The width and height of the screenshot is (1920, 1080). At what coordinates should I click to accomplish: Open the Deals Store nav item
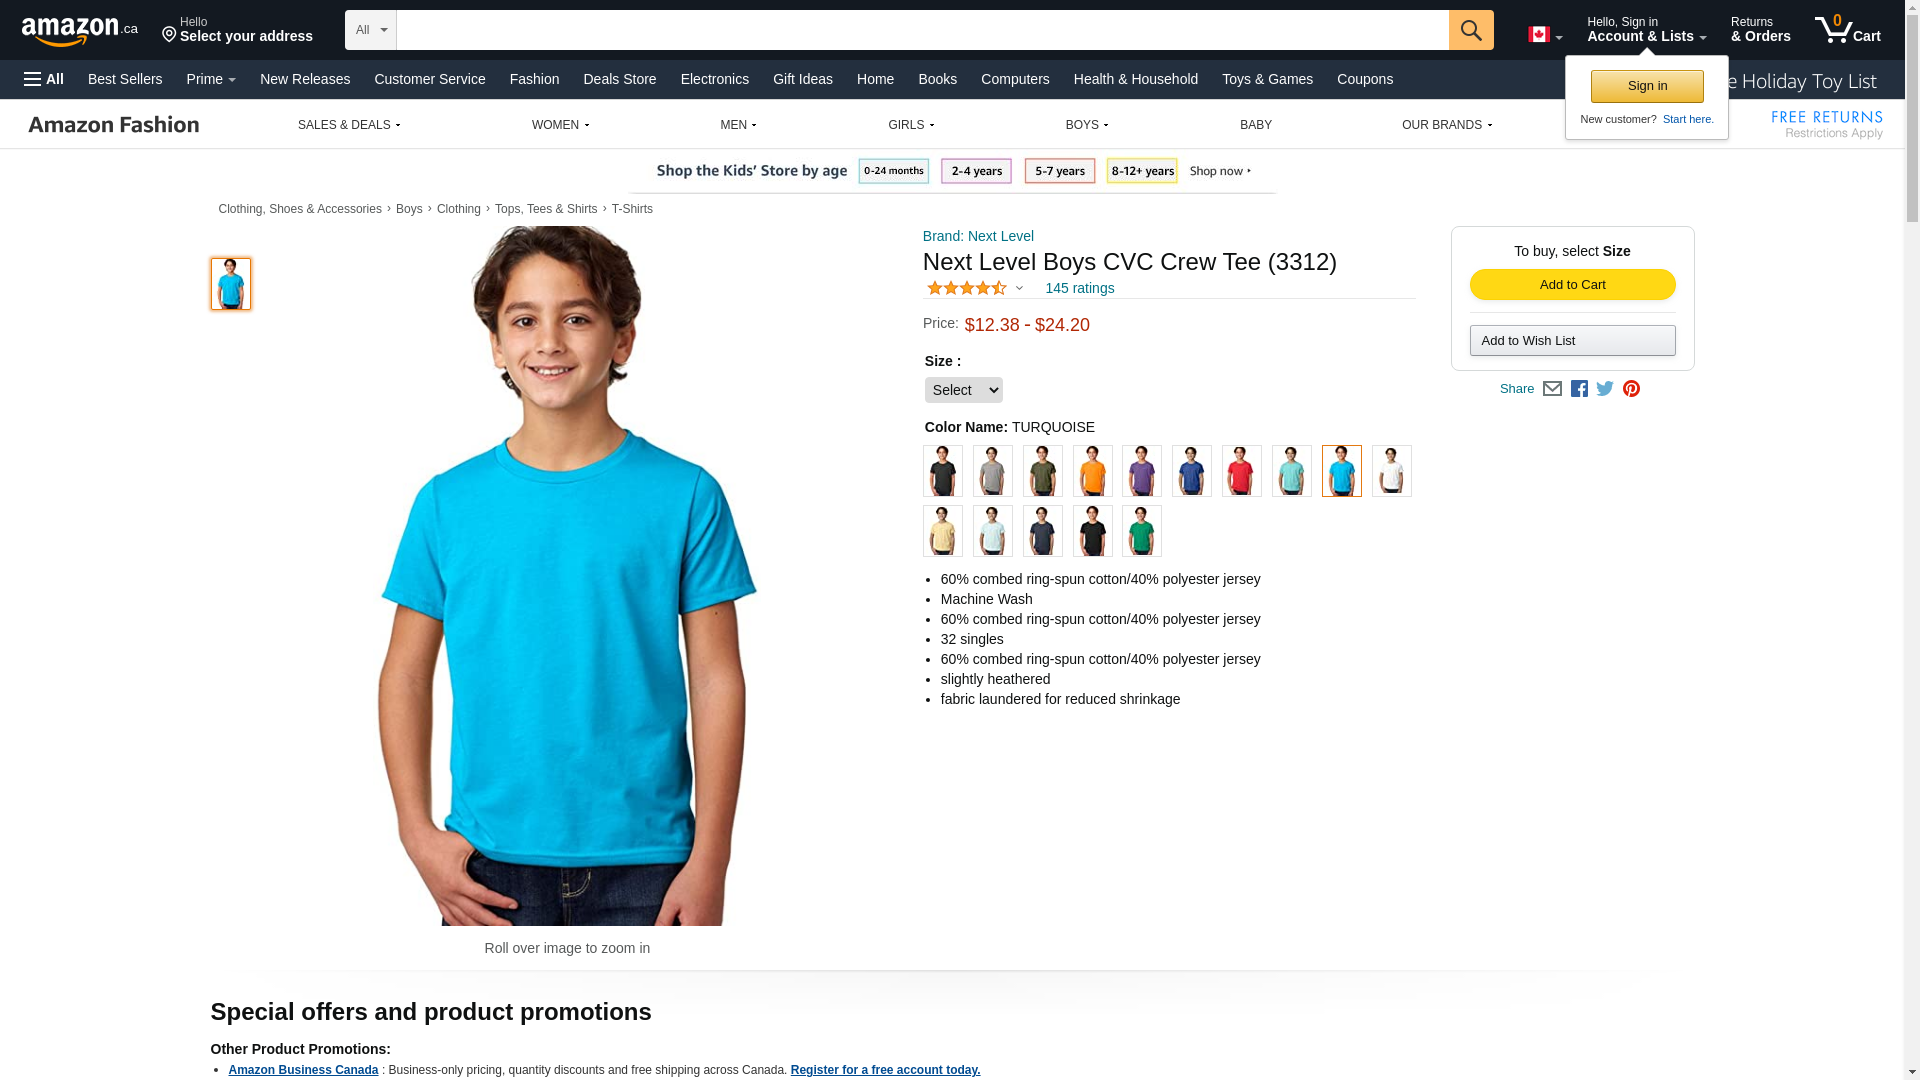coord(620,79)
